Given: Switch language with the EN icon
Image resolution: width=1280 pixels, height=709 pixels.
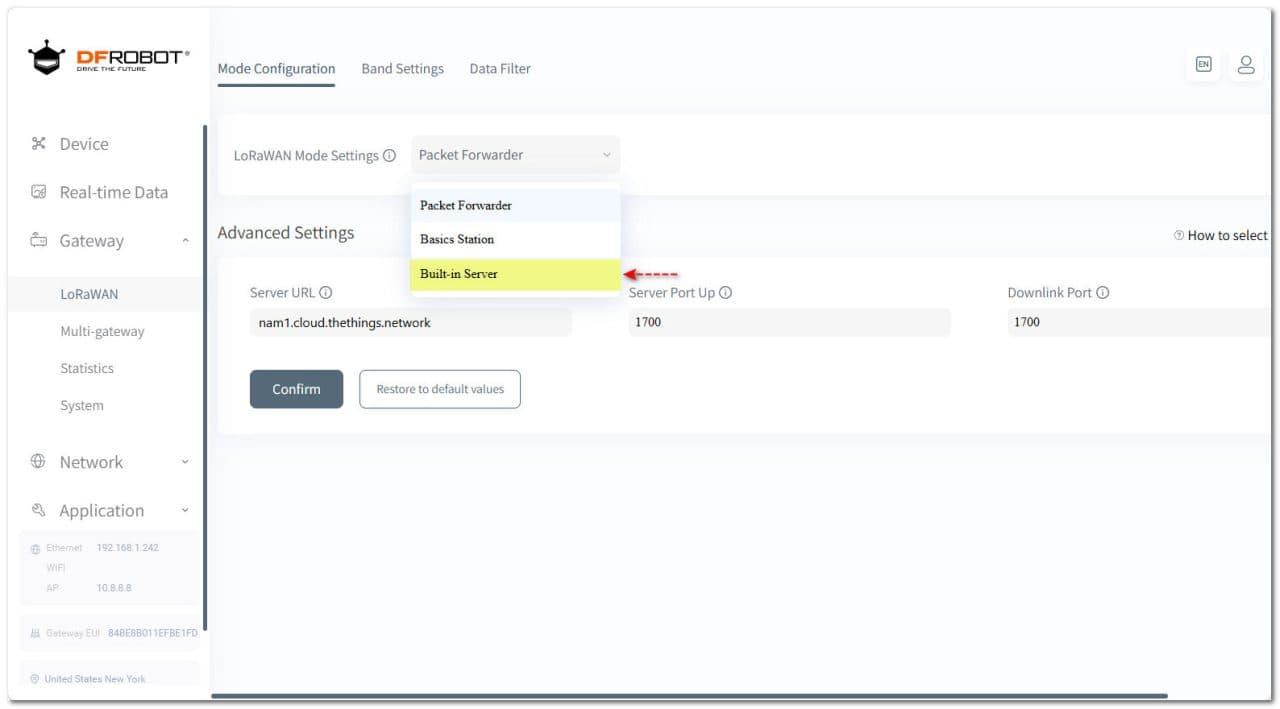Looking at the screenshot, I should pyautogui.click(x=1203, y=64).
